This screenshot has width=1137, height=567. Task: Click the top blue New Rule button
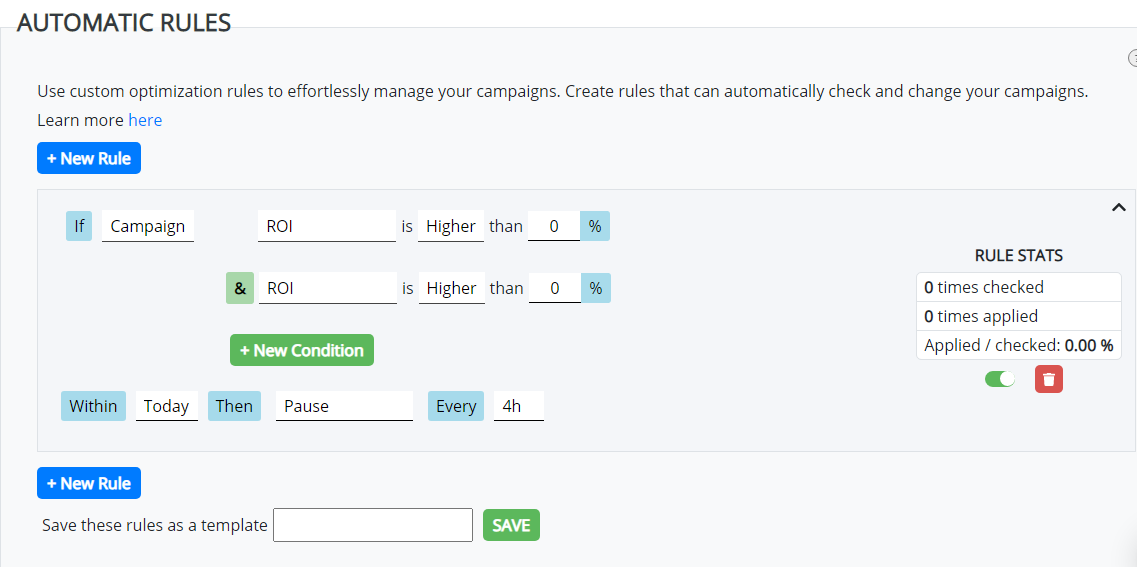click(x=89, y=158)
